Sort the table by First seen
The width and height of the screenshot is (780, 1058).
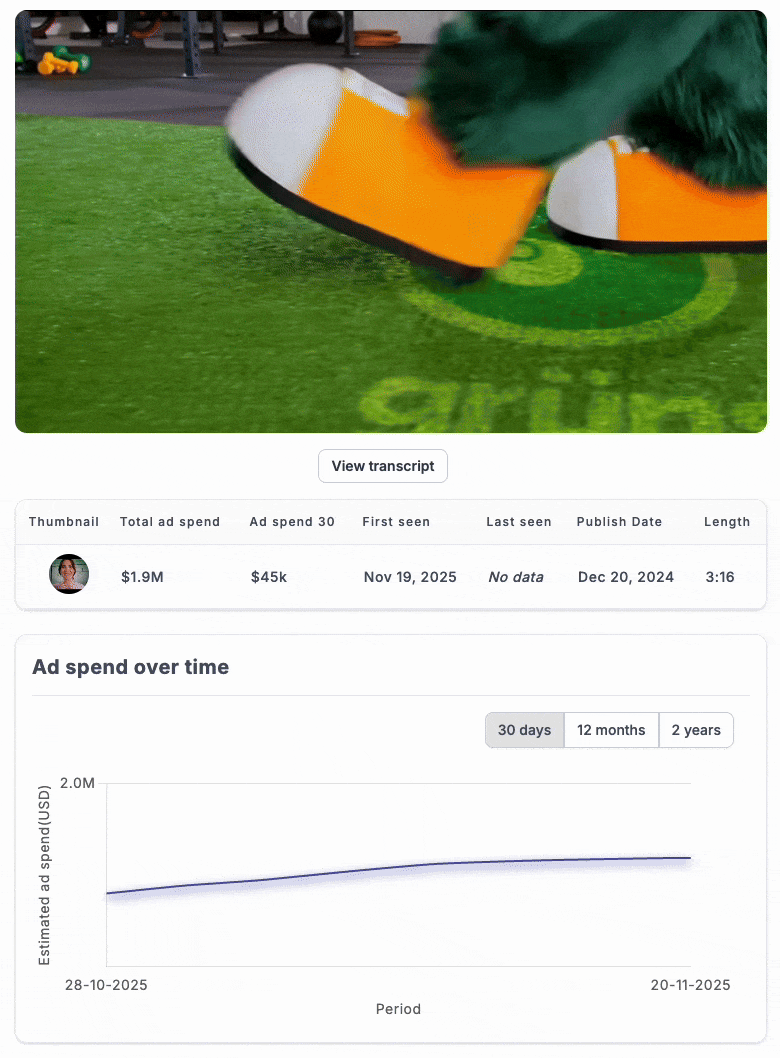pos(395,522)
